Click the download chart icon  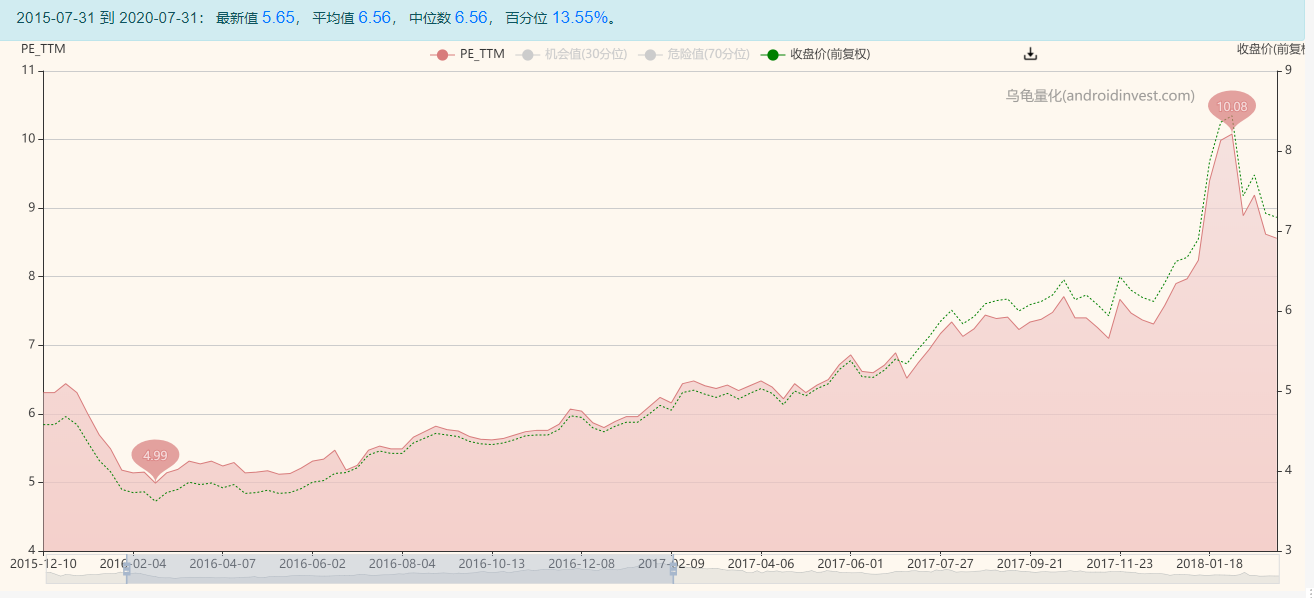(x=1029, y=52)
